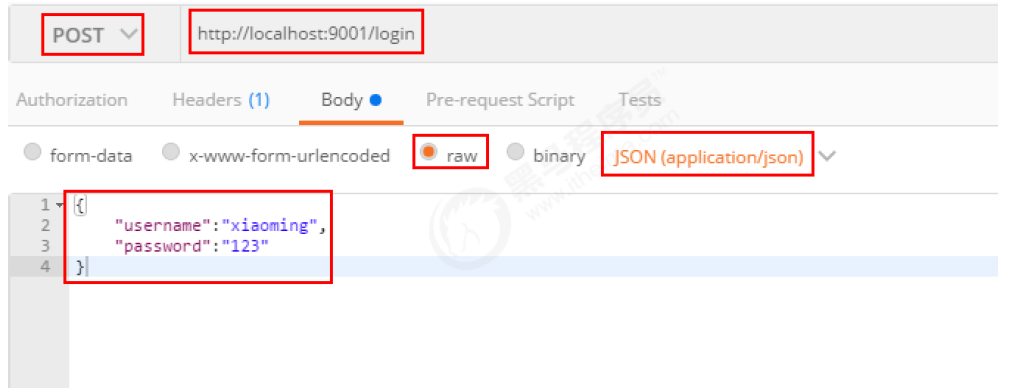Open the Pre-request Script tab
This screenshot has height=388, width=1031.
(500, 100)
